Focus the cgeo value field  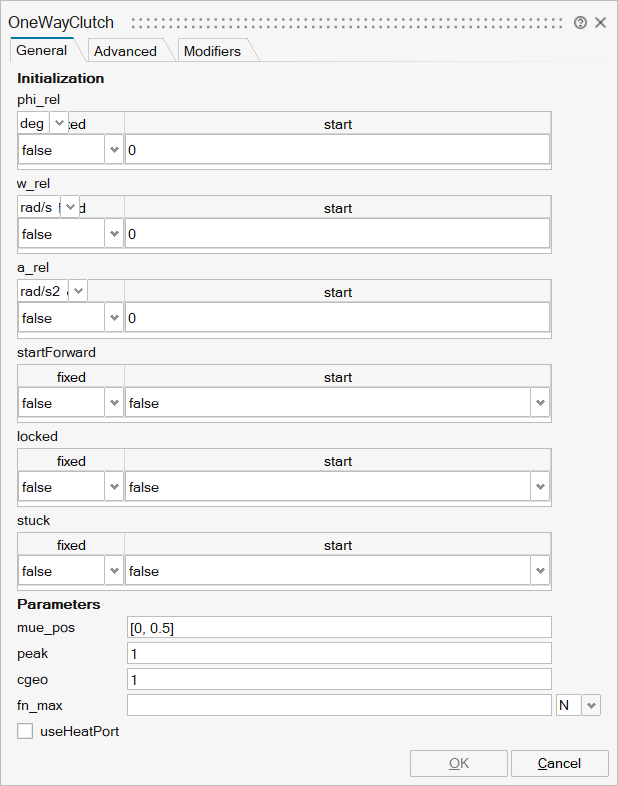[x=339, y=679]
